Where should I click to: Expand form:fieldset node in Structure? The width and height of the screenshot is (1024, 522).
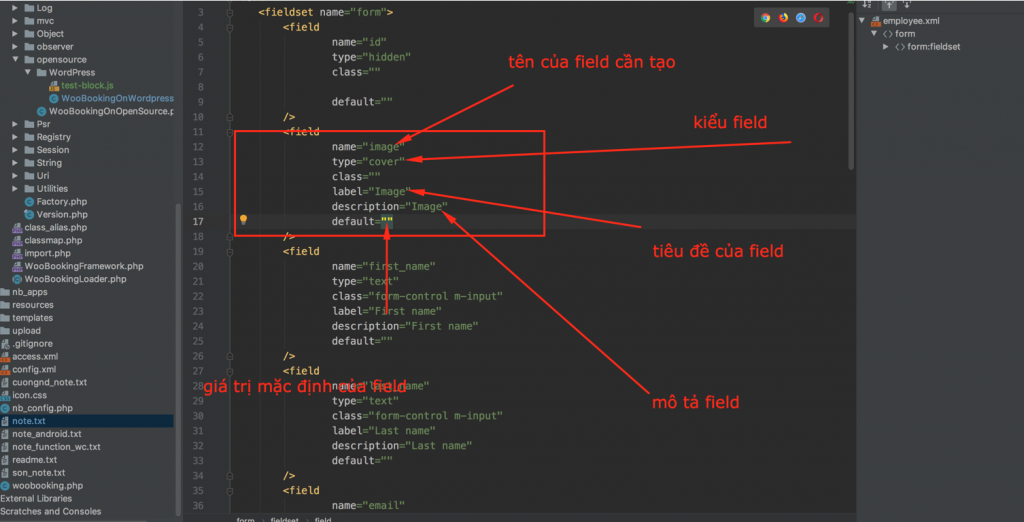[x=886, y=47]
